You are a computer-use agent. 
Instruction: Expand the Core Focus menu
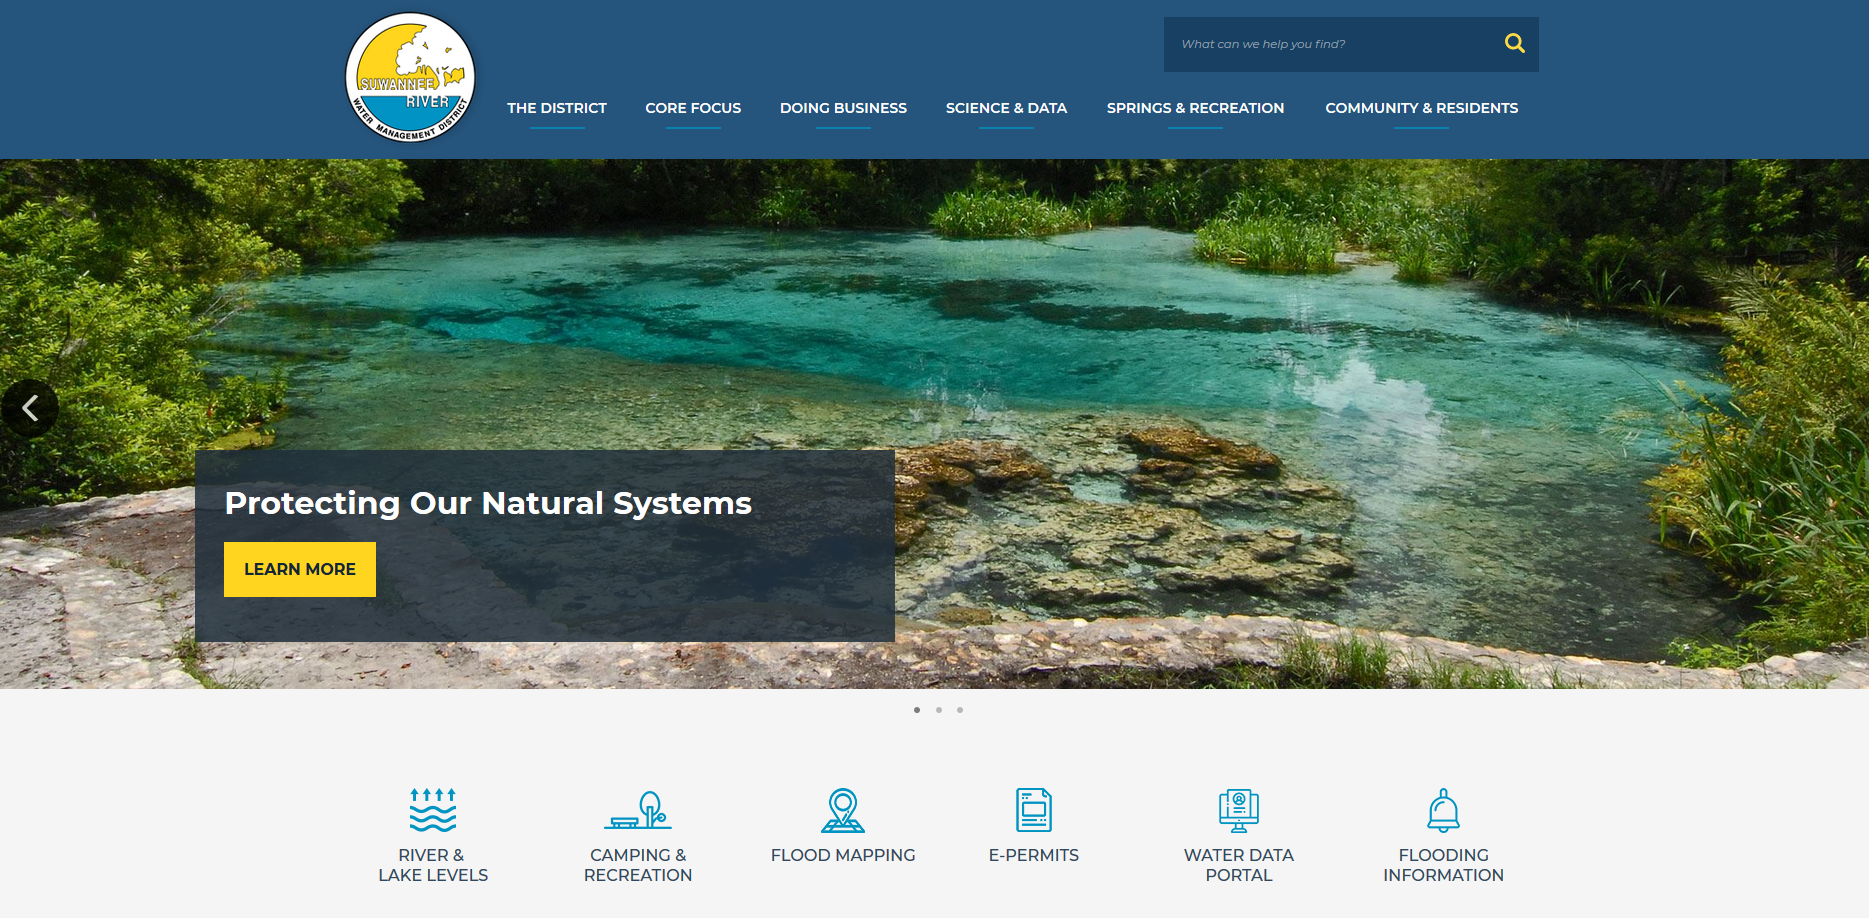pos(693,108)
